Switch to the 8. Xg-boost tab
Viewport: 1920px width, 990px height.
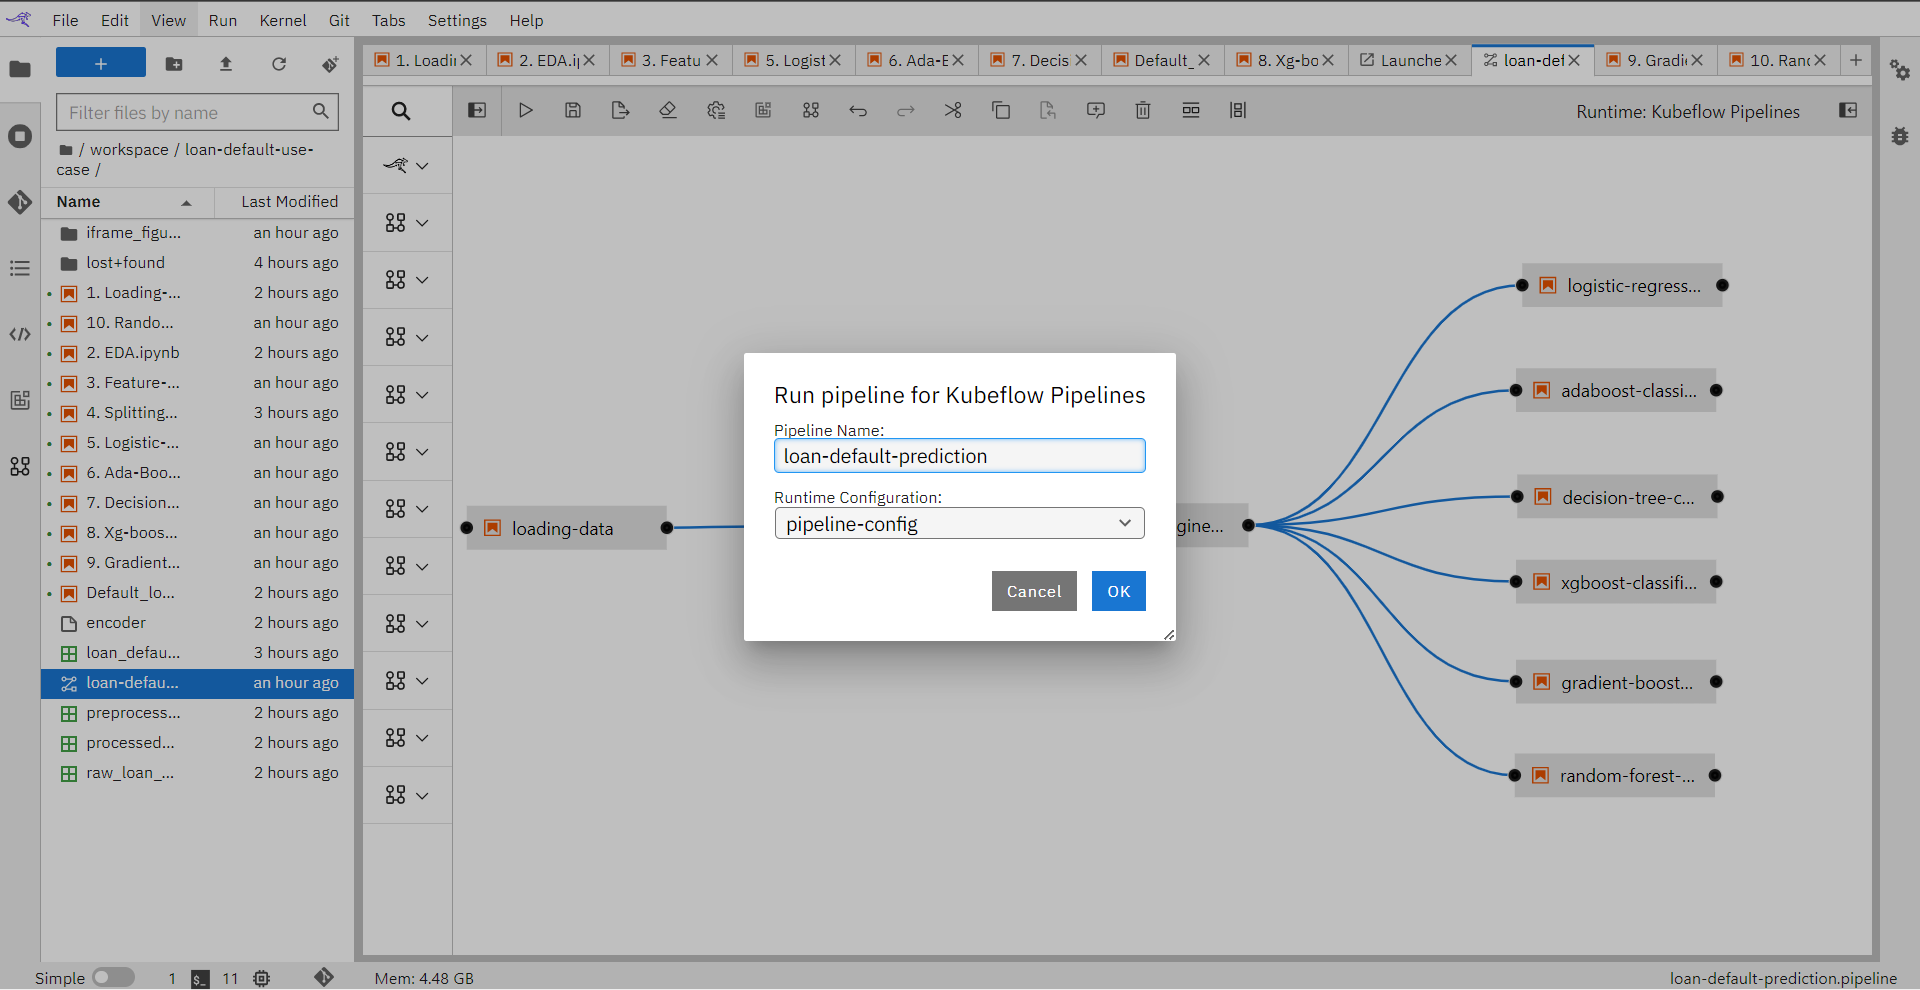pos(1287,60)
